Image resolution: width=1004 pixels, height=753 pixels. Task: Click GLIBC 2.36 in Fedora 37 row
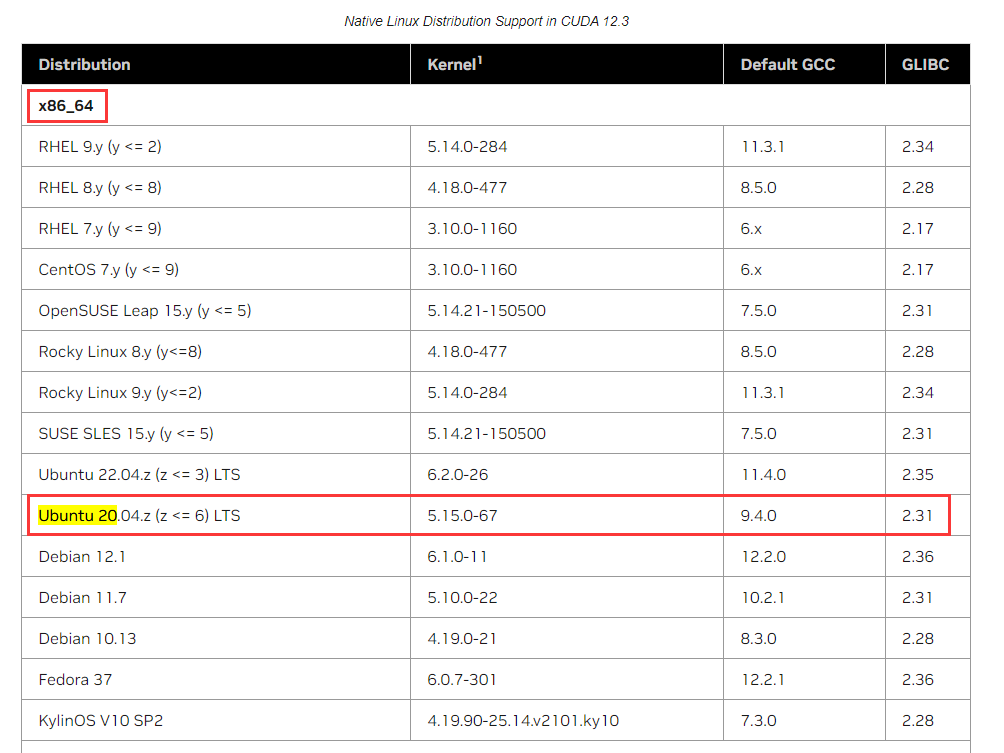pos(918,679)
